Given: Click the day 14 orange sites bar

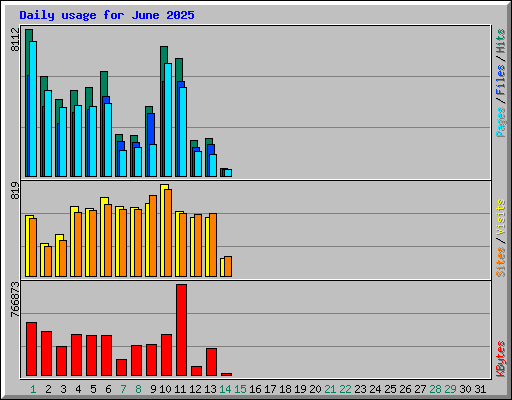Looking at the screenshot, I should (228, 266).
